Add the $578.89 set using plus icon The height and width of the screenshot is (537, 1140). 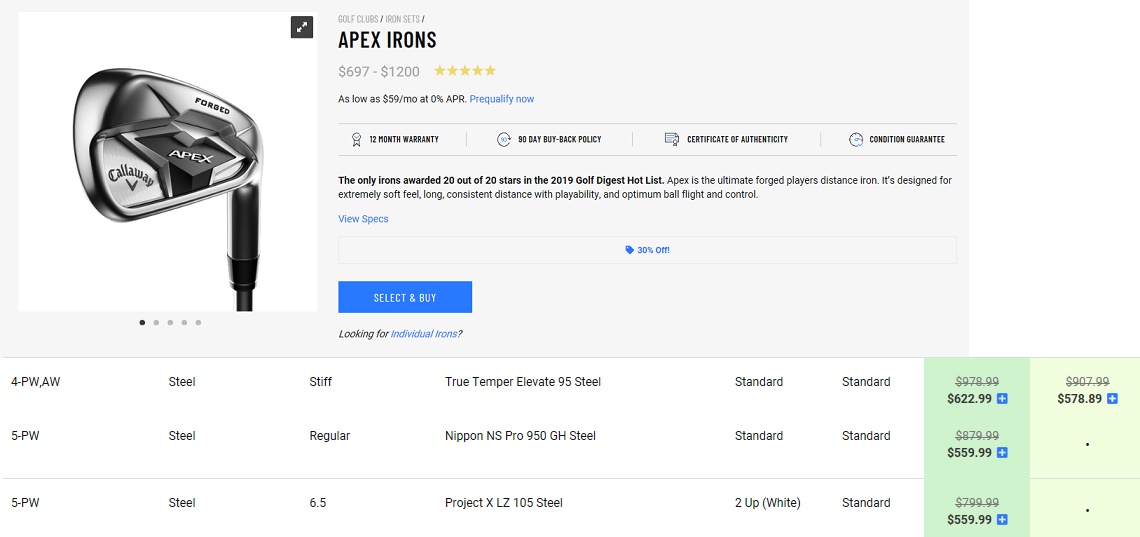click(x=1112, y=399)
